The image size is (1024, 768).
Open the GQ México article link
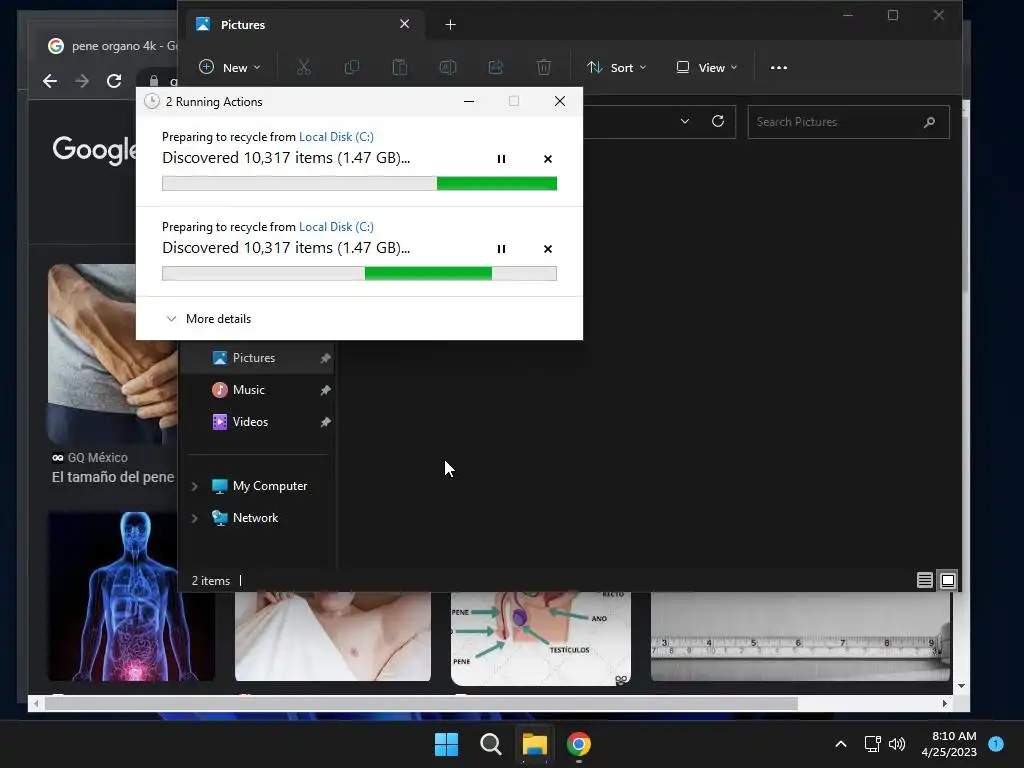[x=112, y=477]
